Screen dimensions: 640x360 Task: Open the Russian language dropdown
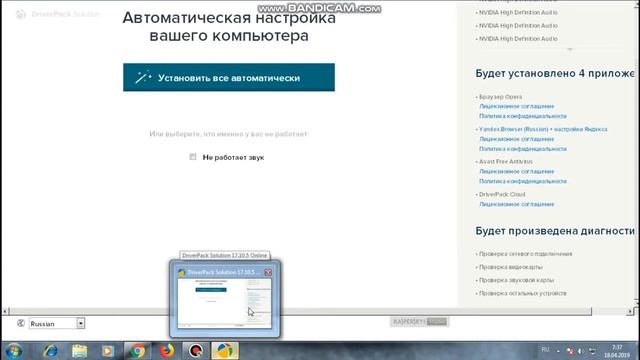[57, 324]
